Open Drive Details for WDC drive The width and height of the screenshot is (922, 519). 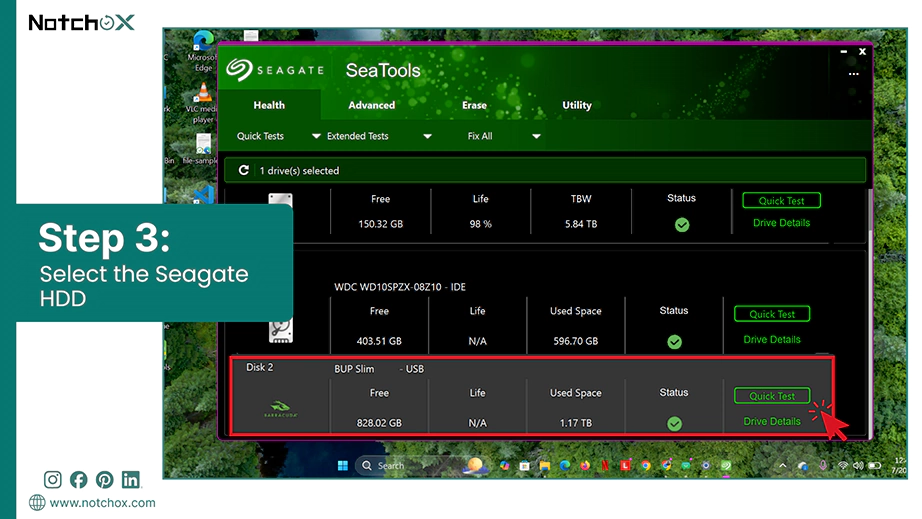(772, 339)
